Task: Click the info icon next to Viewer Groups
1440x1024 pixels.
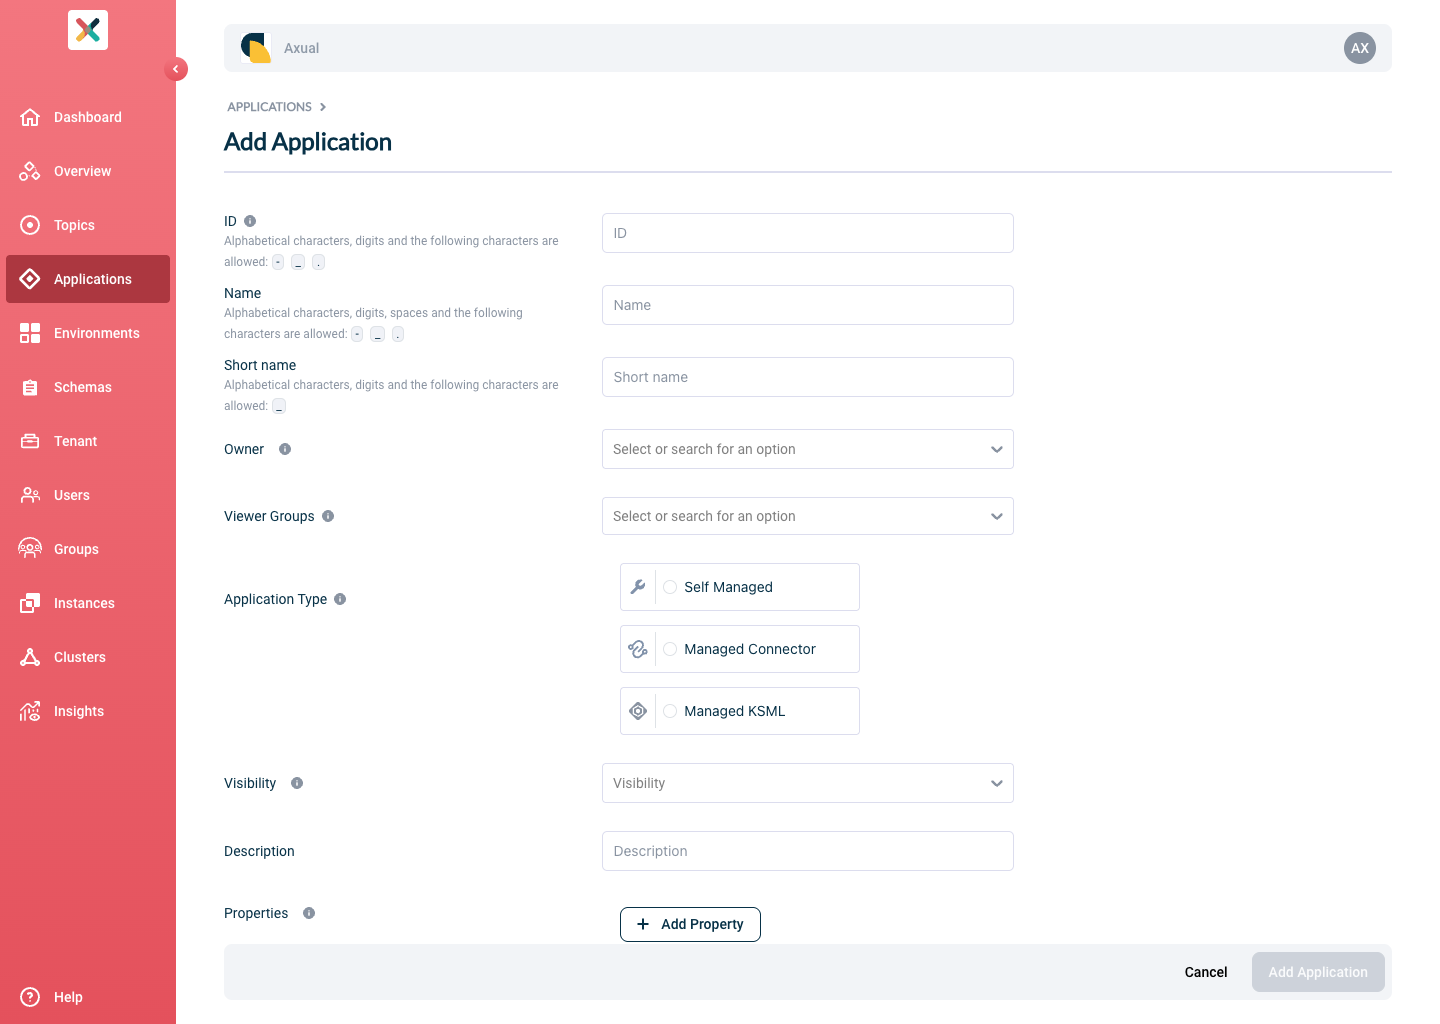Action: [x=328, y=516]
